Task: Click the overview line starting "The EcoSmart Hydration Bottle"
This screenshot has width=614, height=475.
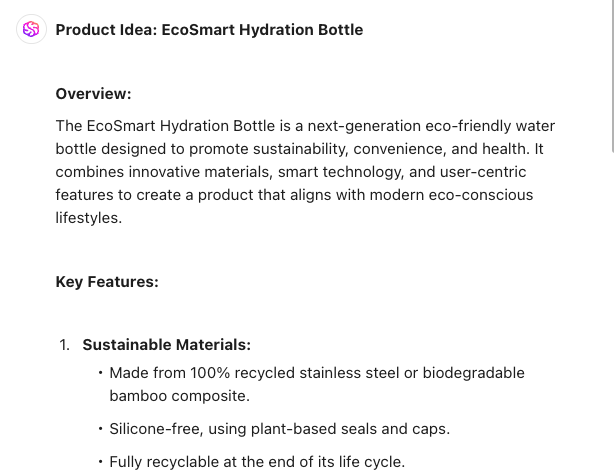Action: tap(305, 126)
